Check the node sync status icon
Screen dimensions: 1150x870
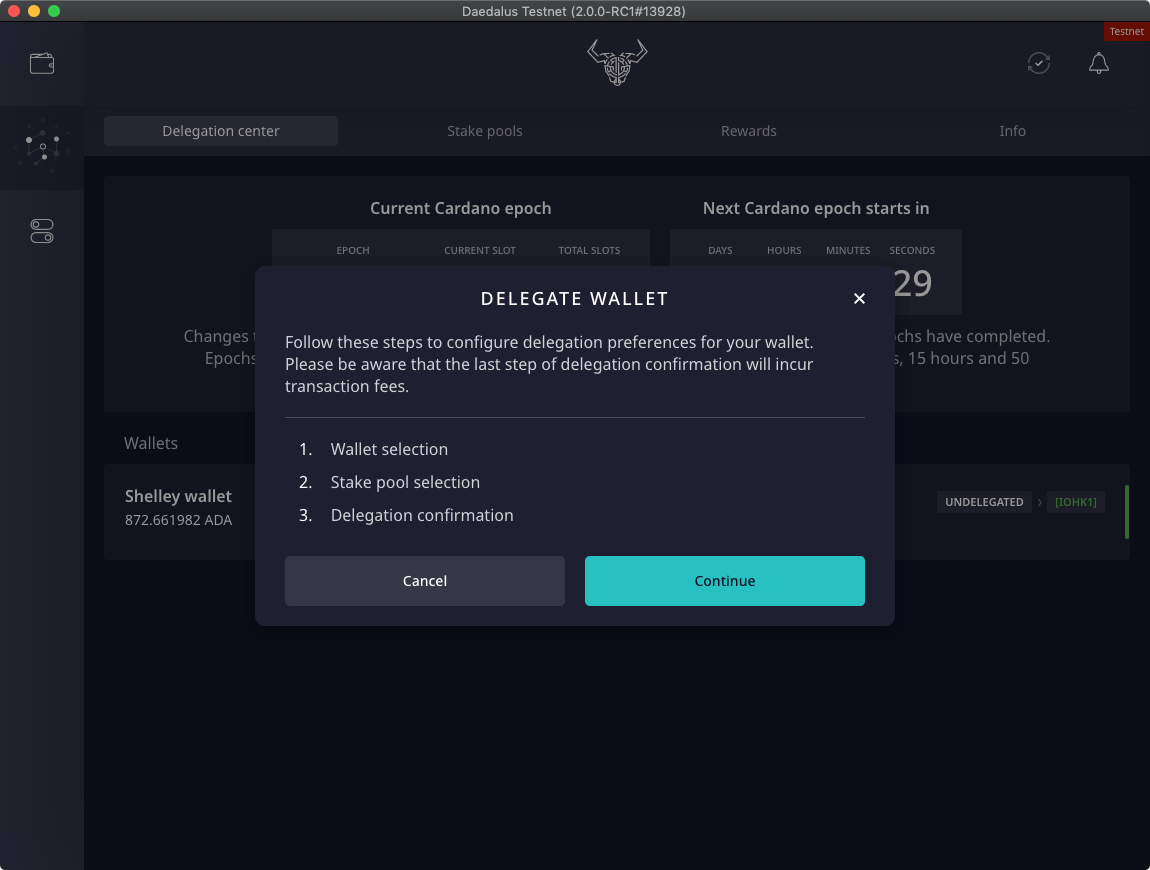click(x=1039, y=64)
